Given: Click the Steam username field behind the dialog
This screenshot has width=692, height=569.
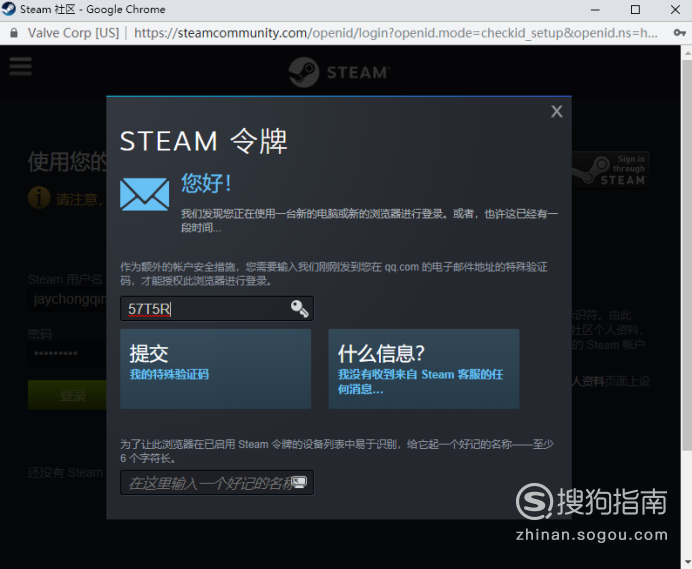Looking at the screenshot, I should pos(67,299).
